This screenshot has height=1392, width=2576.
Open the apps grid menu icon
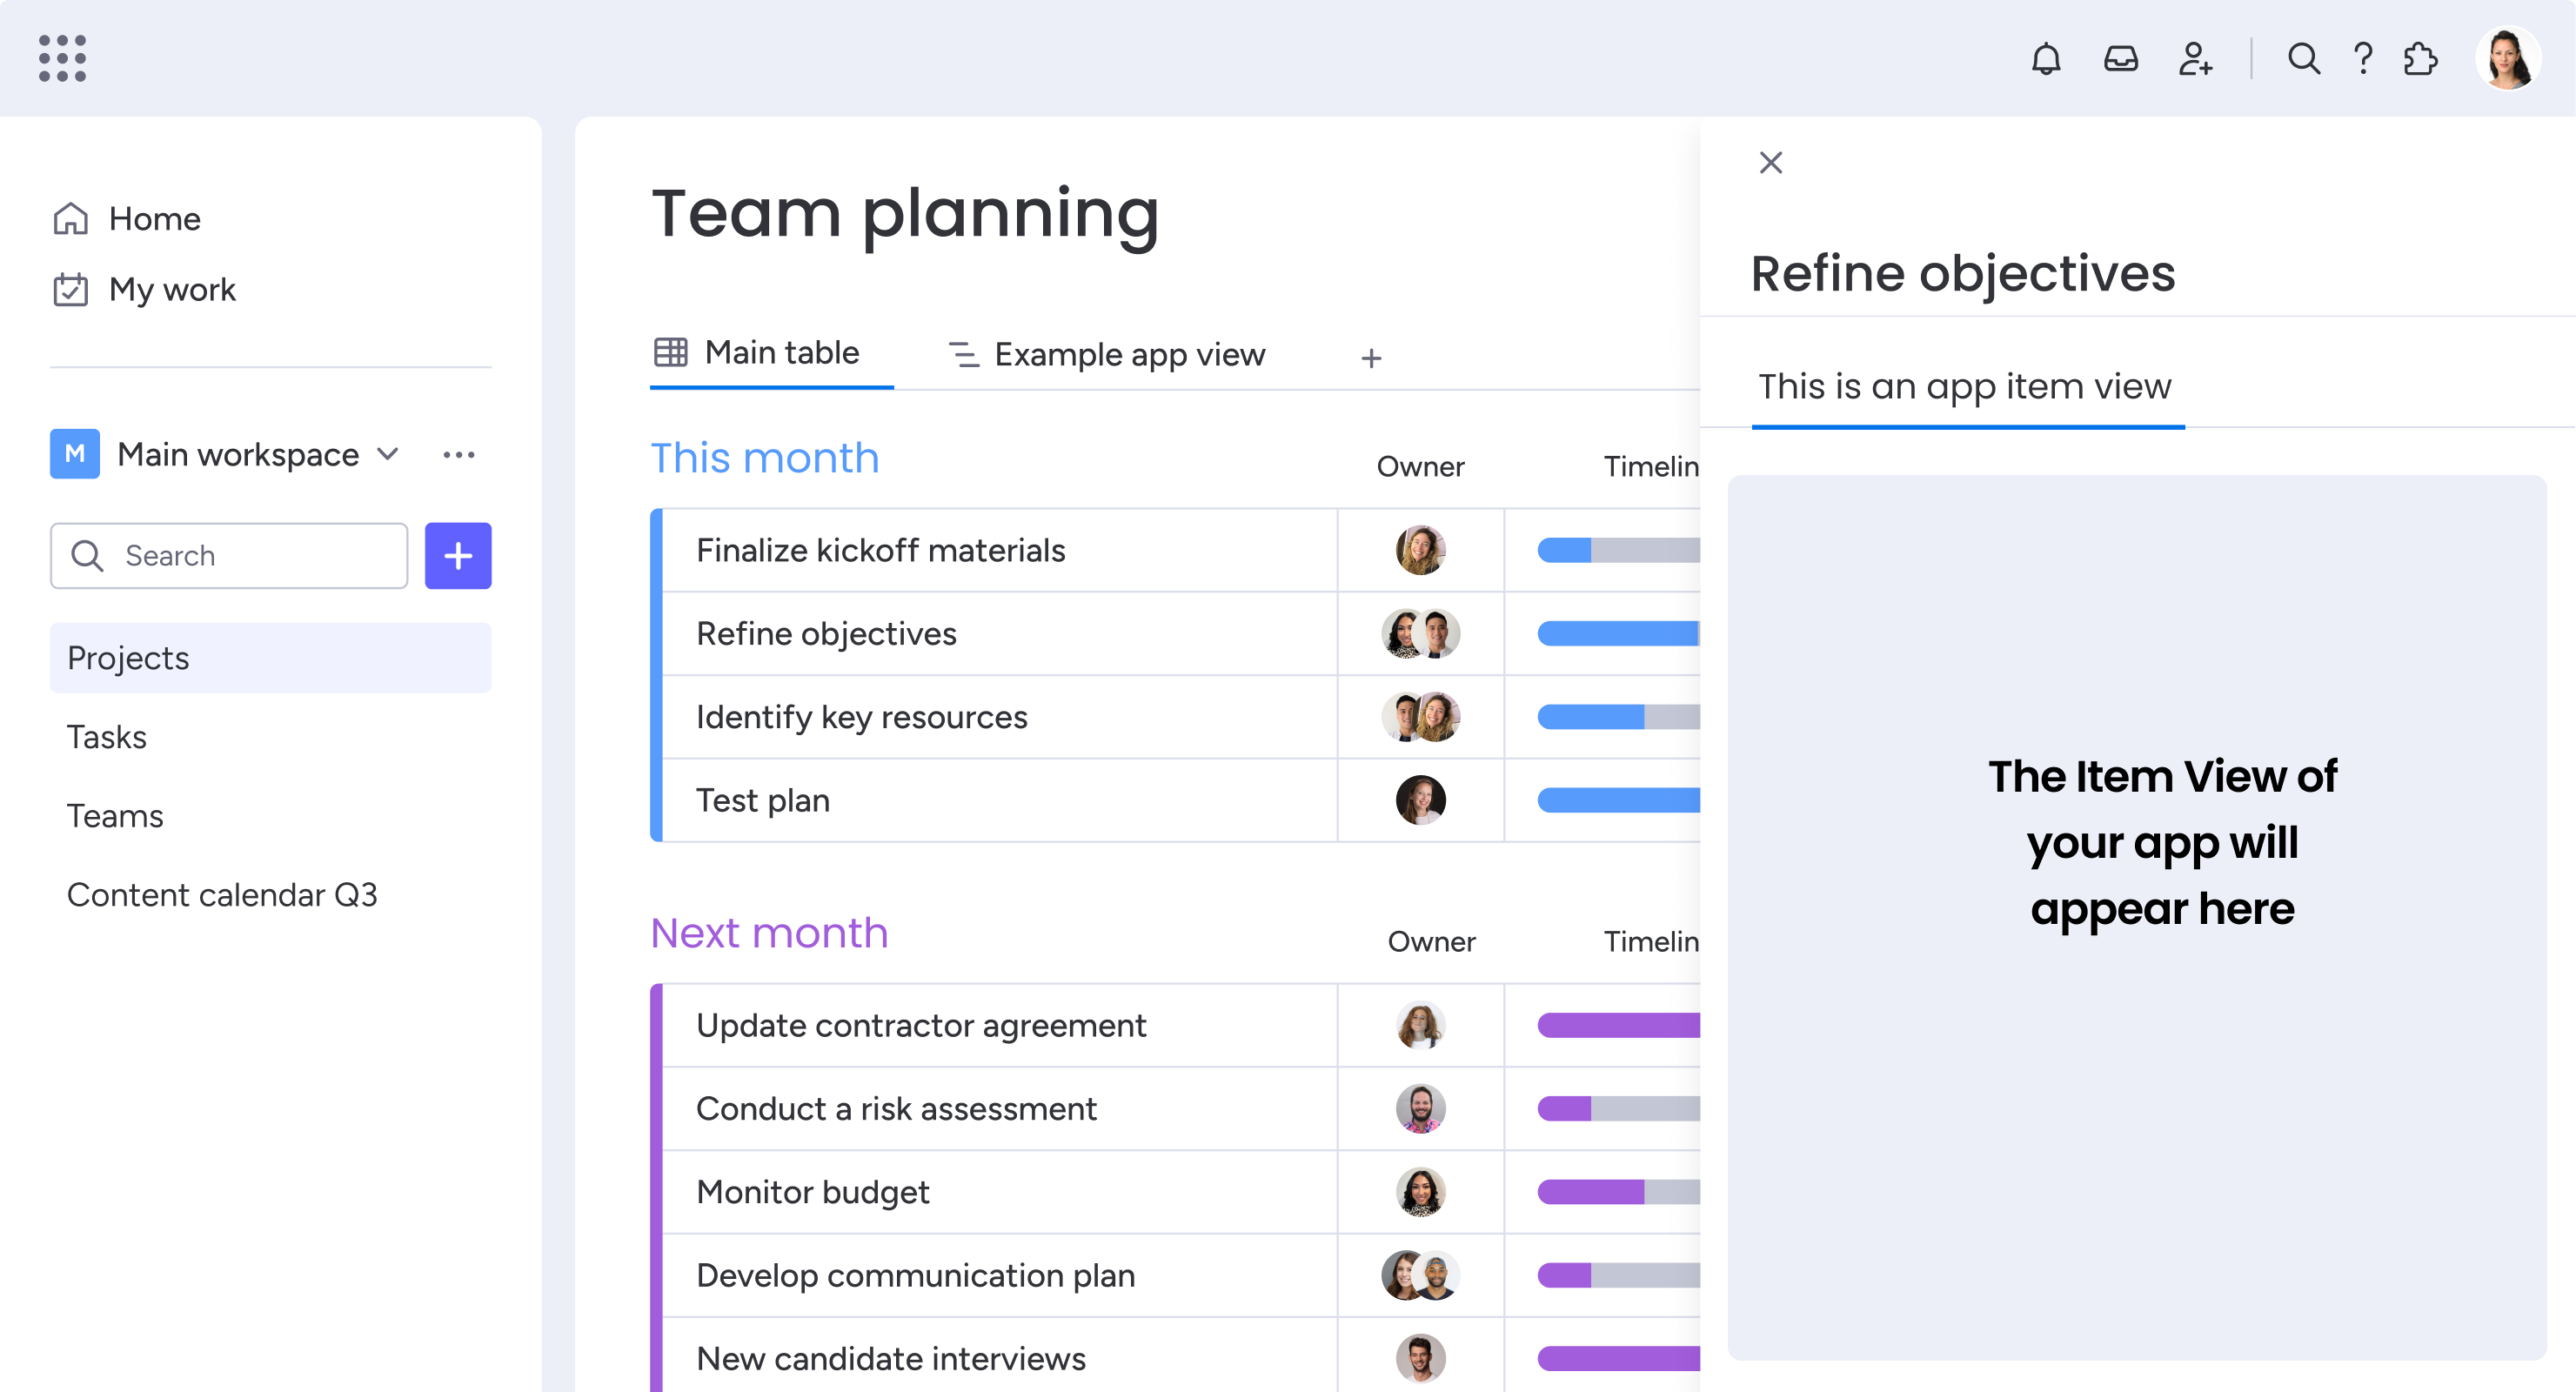click(62, 58)
